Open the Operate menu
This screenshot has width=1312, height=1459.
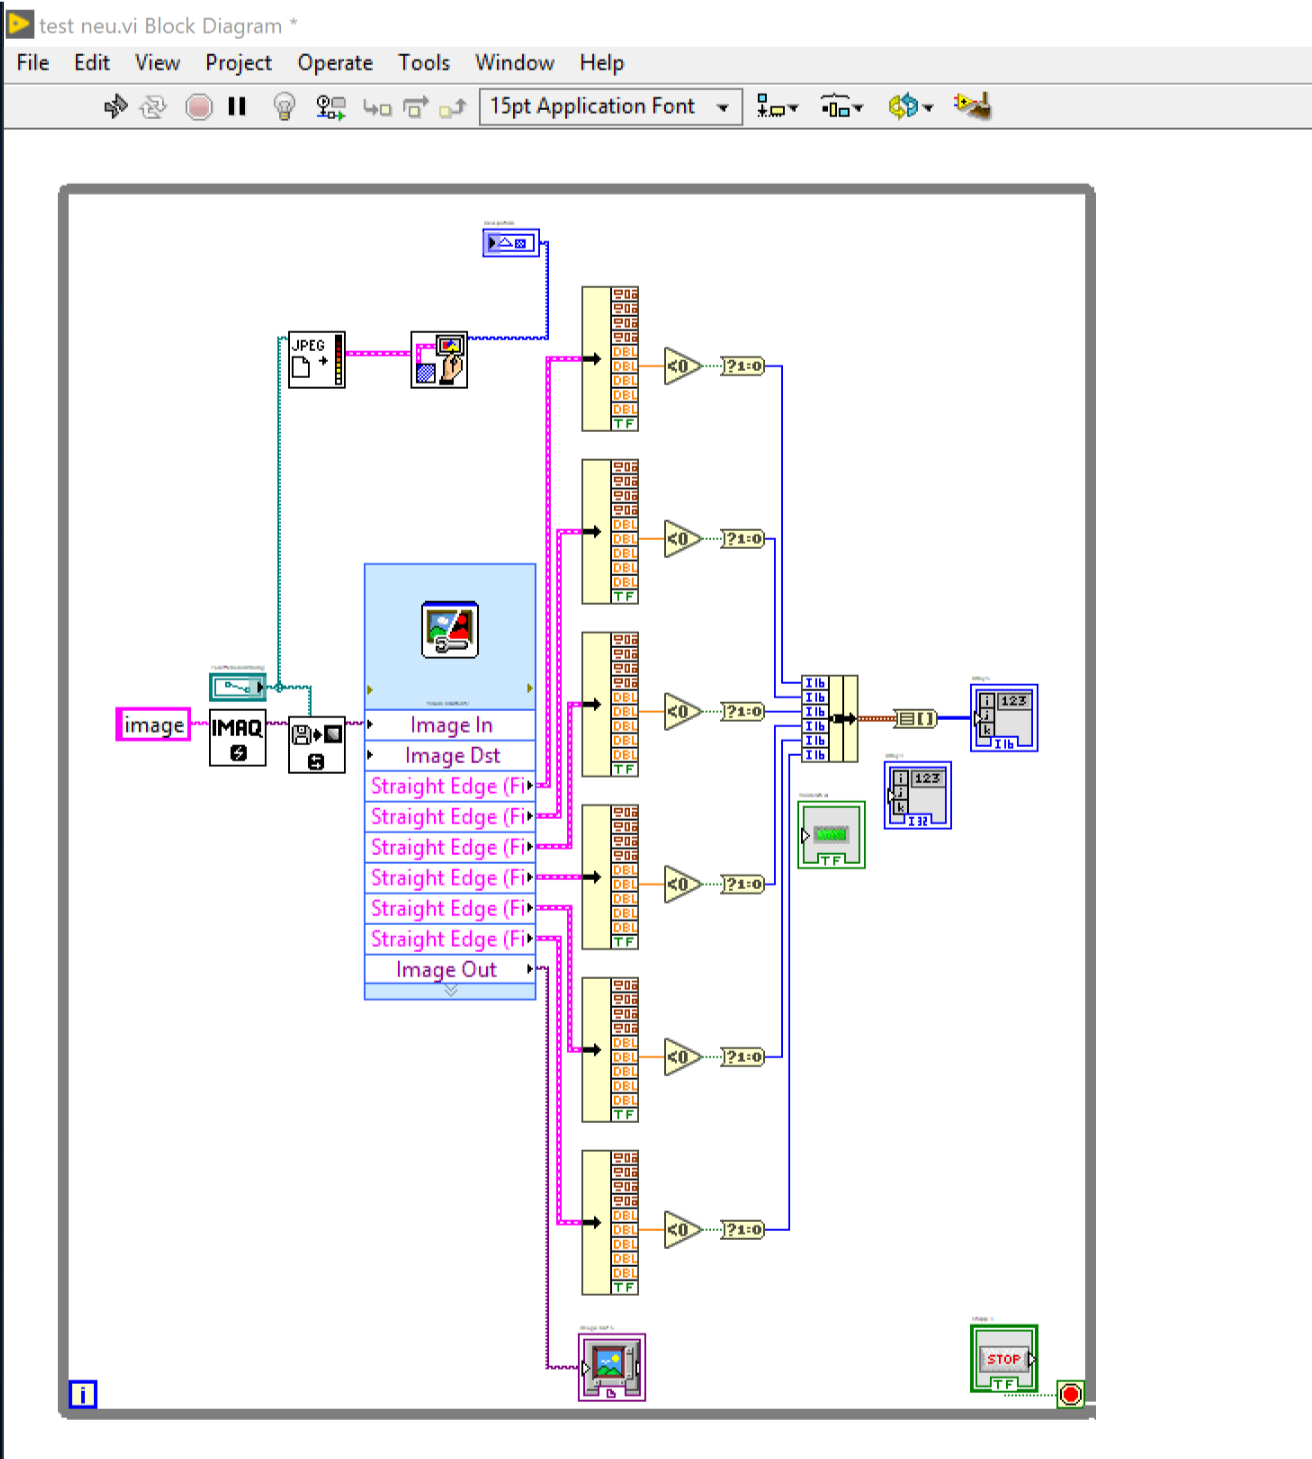(335, 63)
